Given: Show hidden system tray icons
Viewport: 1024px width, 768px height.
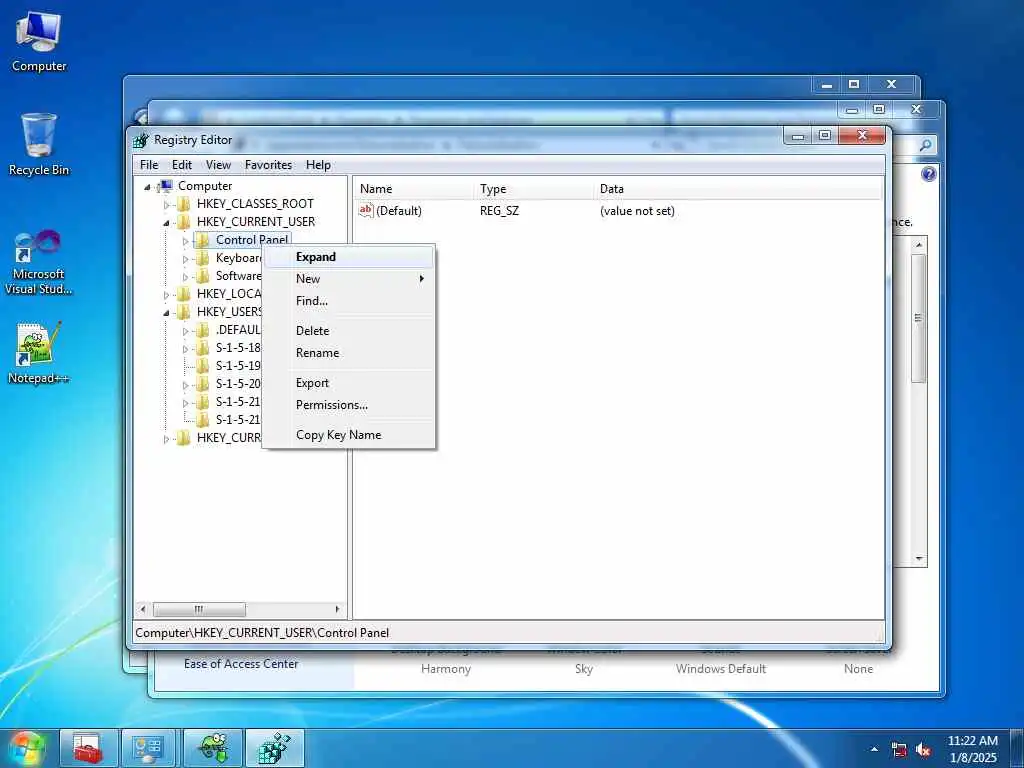Looking at the screenshot, I should (x=874, y=749).
